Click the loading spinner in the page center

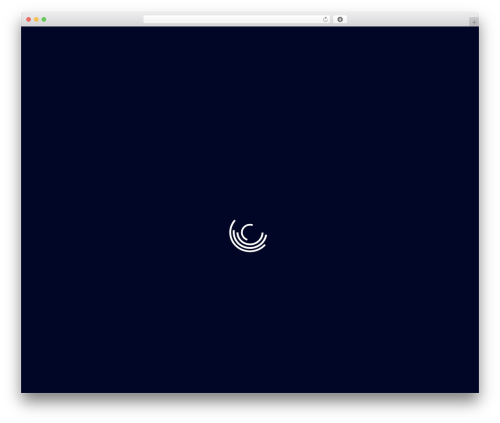tap(248, 235)
